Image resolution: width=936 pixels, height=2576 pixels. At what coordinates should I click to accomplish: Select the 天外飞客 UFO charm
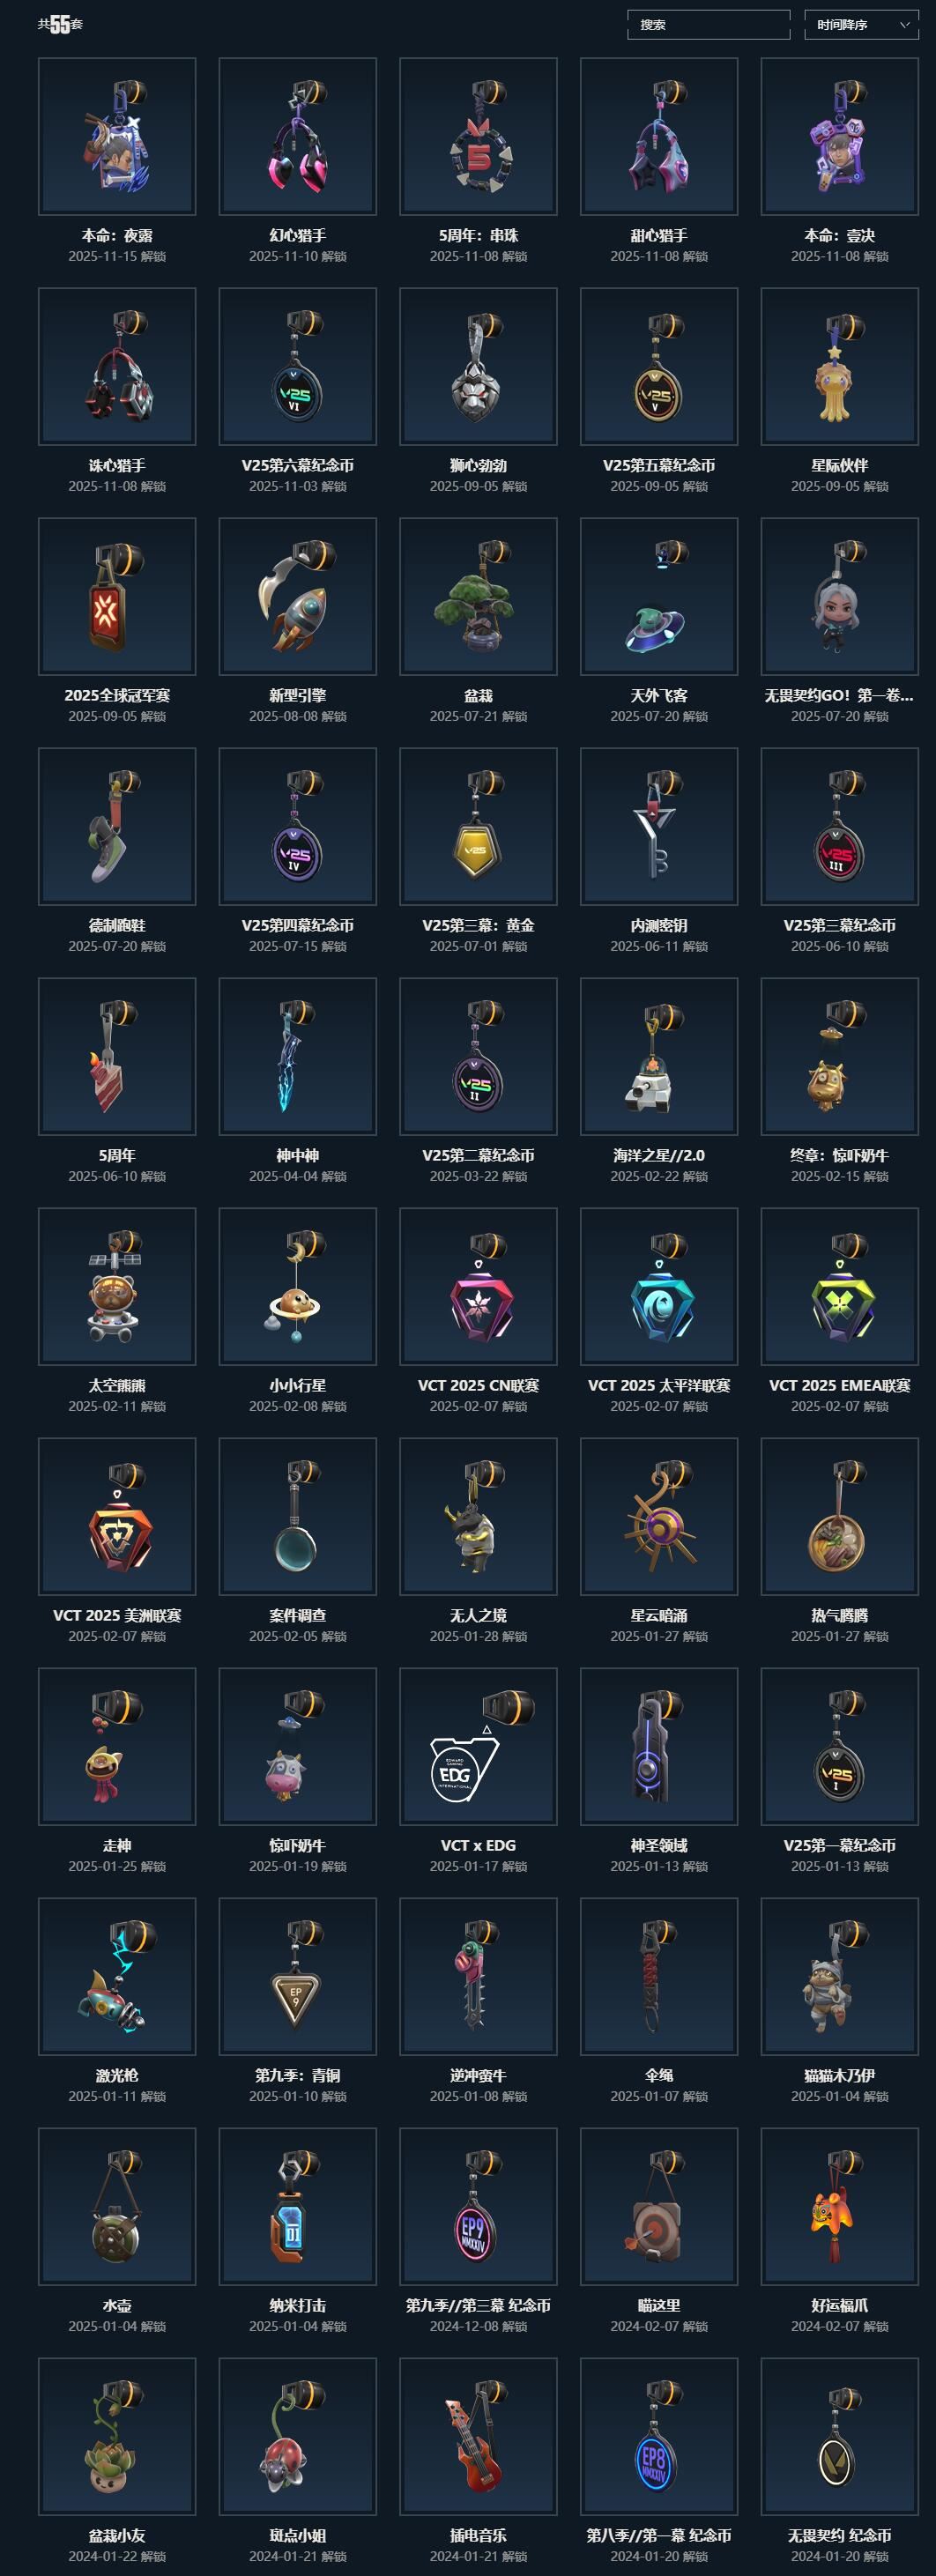659,596
